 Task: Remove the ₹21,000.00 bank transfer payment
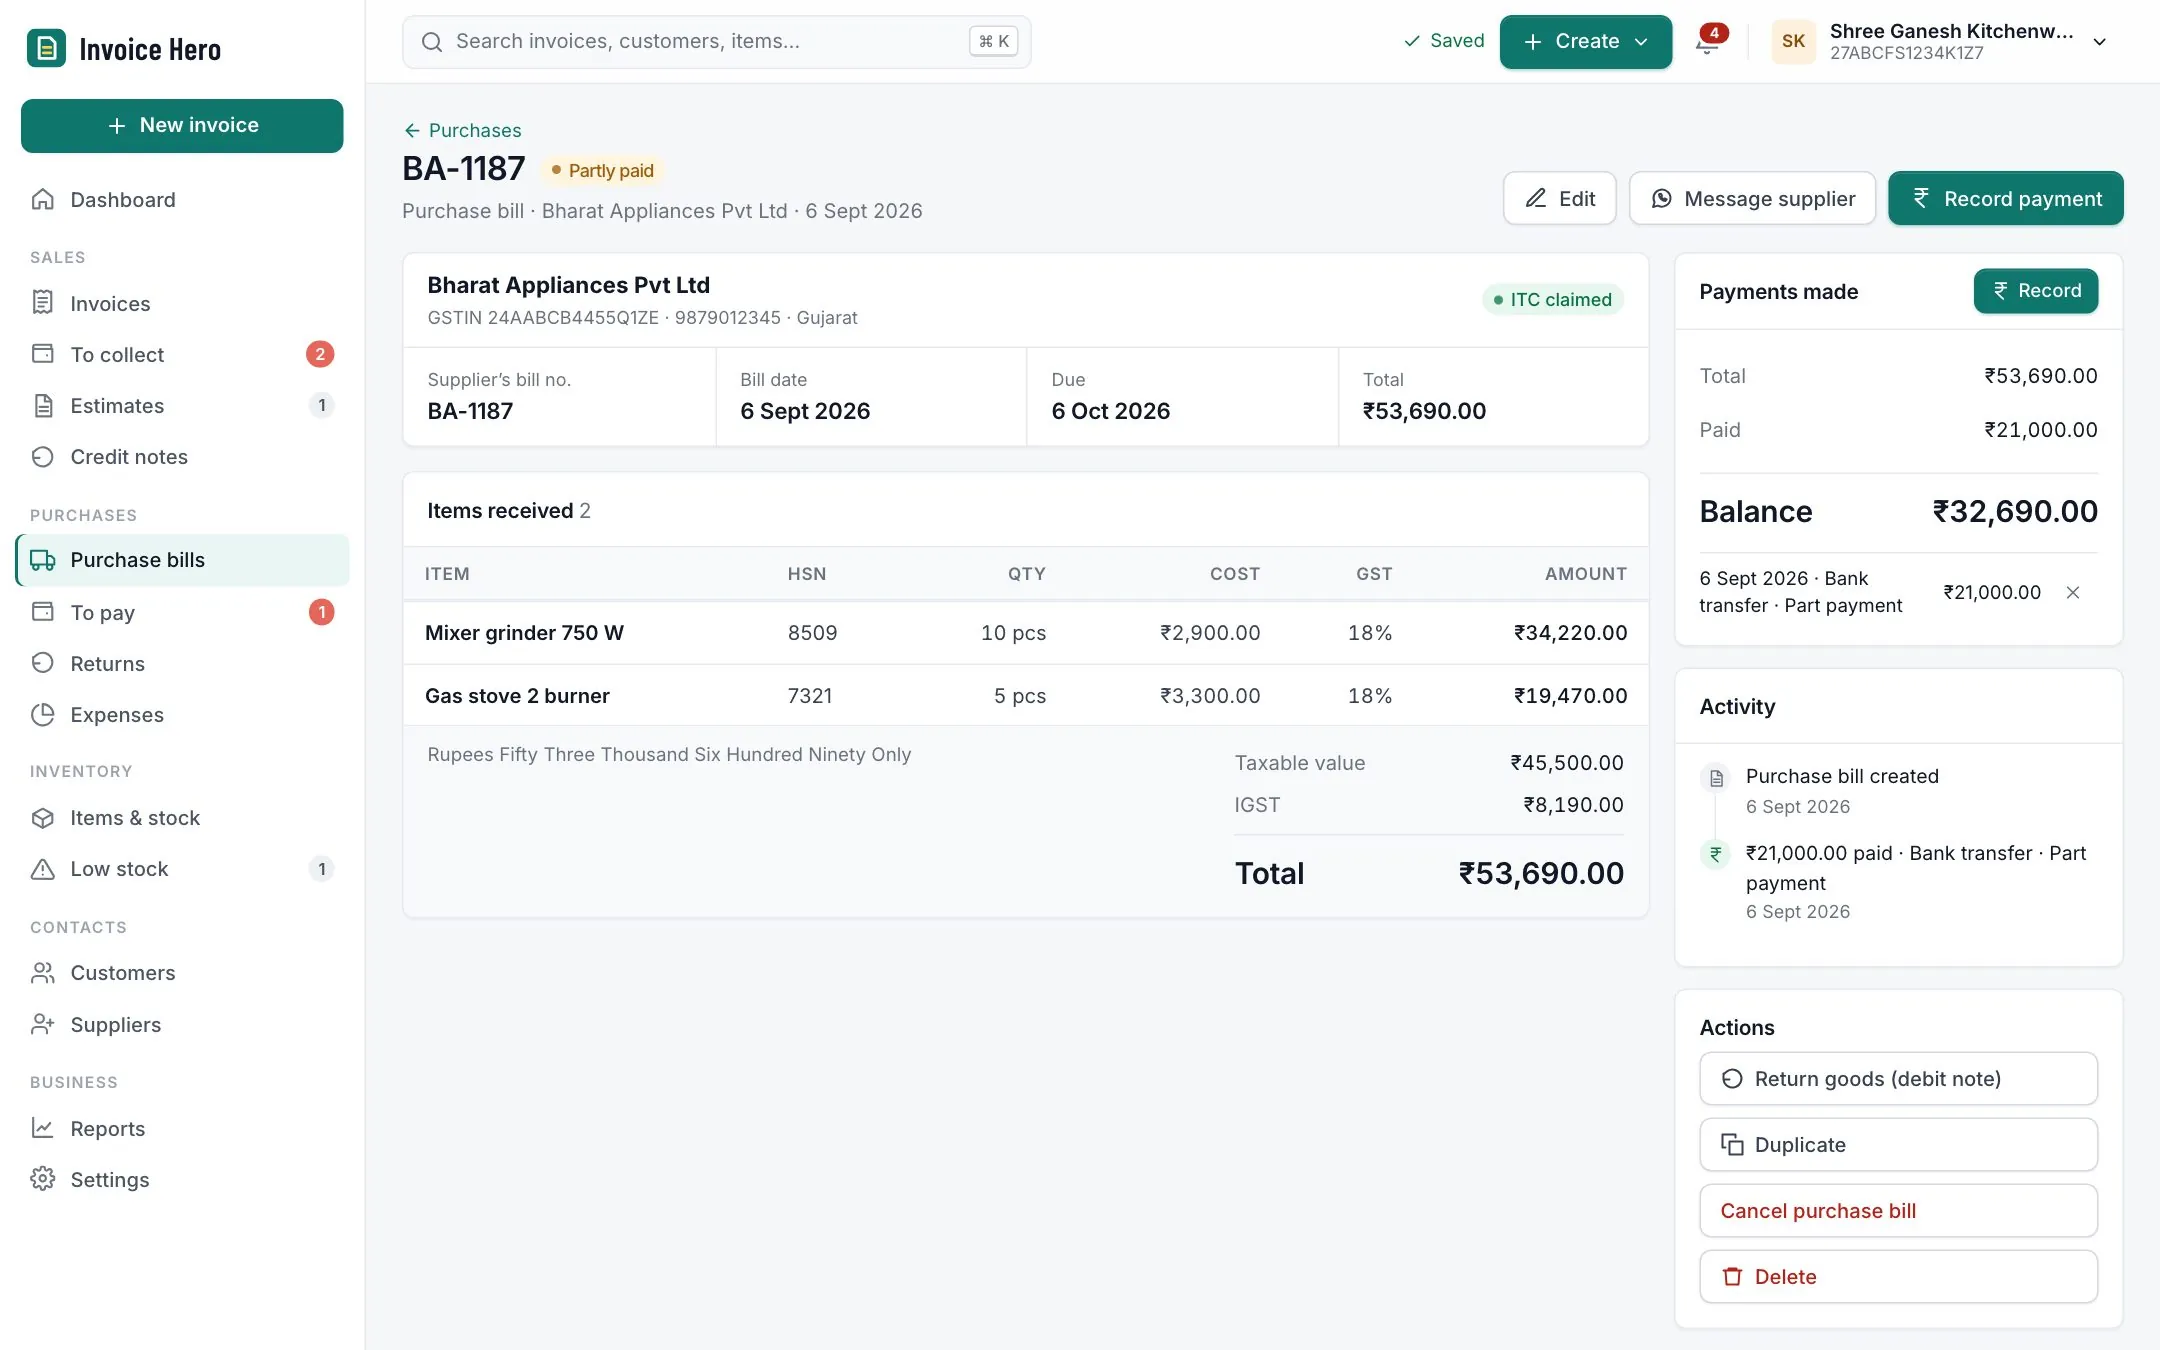coord(2073,592)
